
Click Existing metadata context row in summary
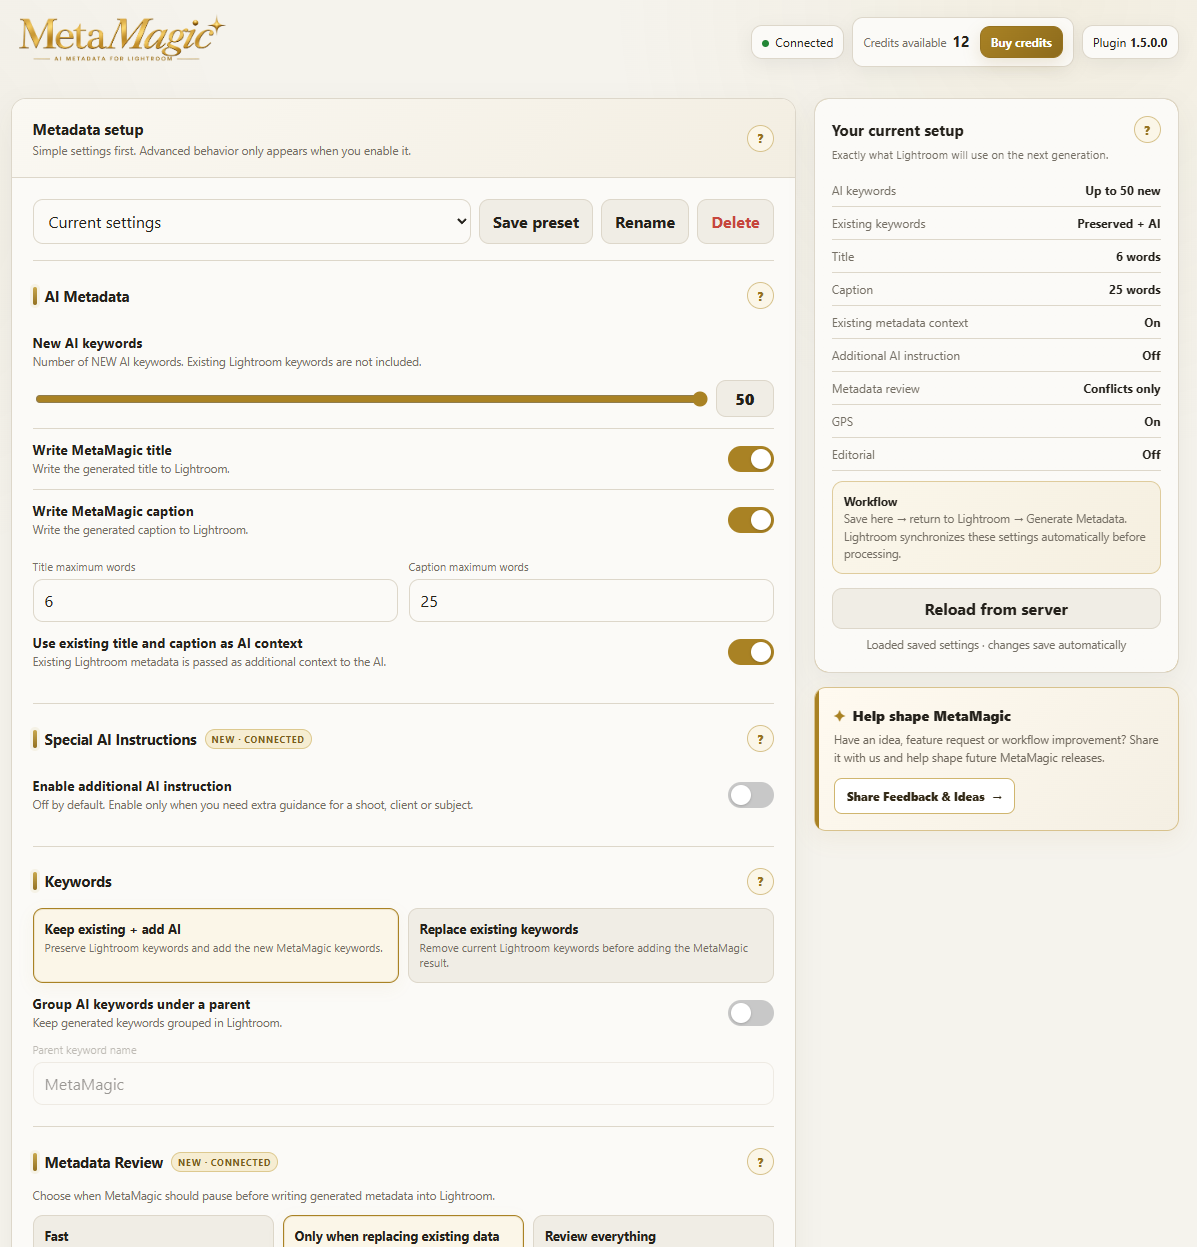996,323
